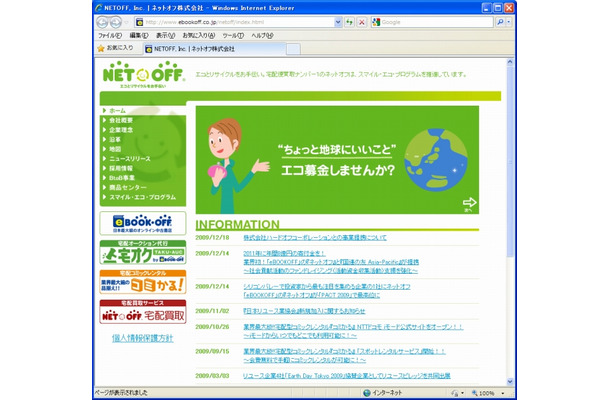Open the 2009/03/03 Earth Day Tokyo link
Screen dimensions: 610x400
347,376
